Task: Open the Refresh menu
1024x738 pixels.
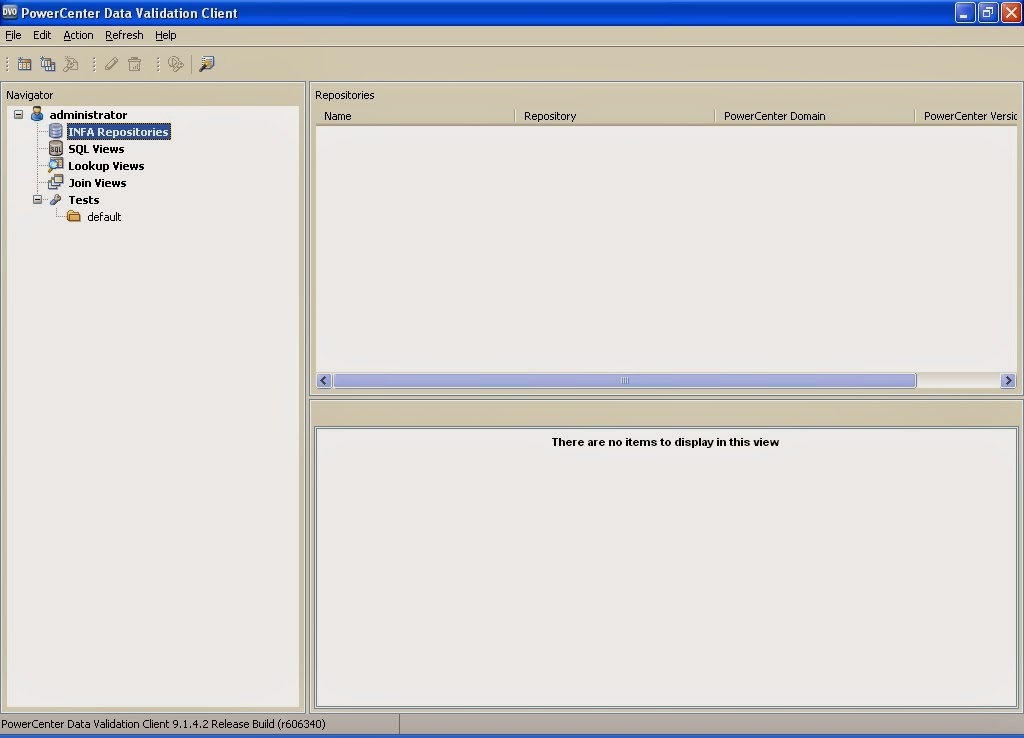Action: click(123, 35)
